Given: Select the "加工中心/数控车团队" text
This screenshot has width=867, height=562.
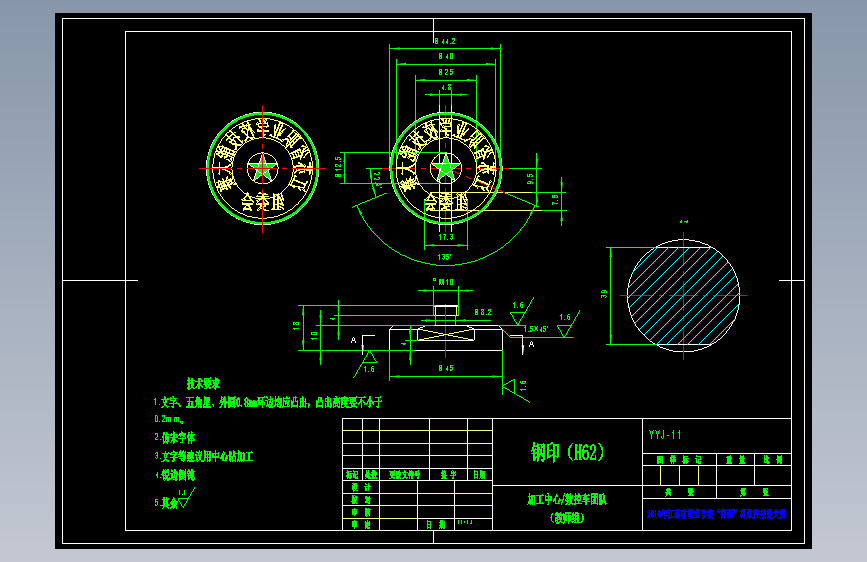Looking at the screenshot, I should pos(567,499).
